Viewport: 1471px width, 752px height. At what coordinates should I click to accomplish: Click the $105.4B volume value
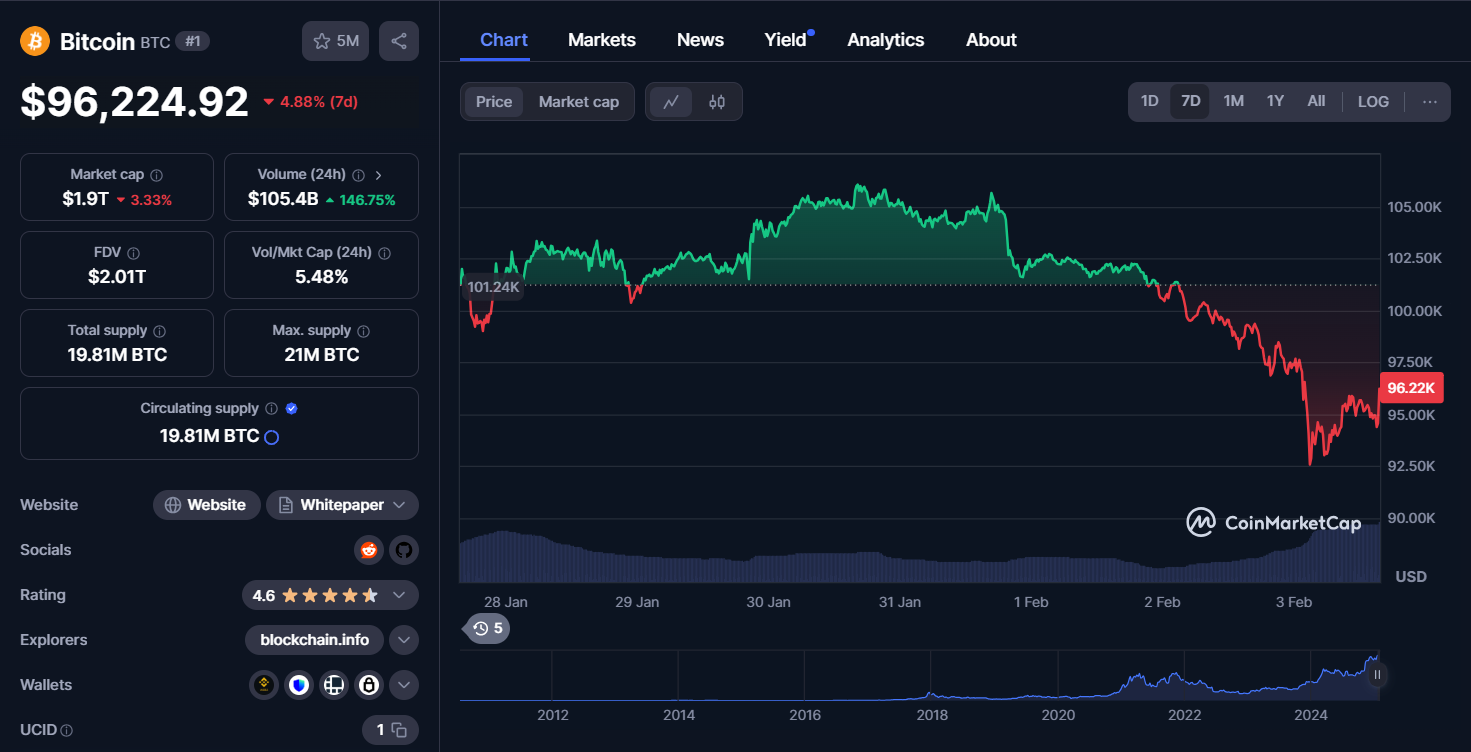coord(283,199)
